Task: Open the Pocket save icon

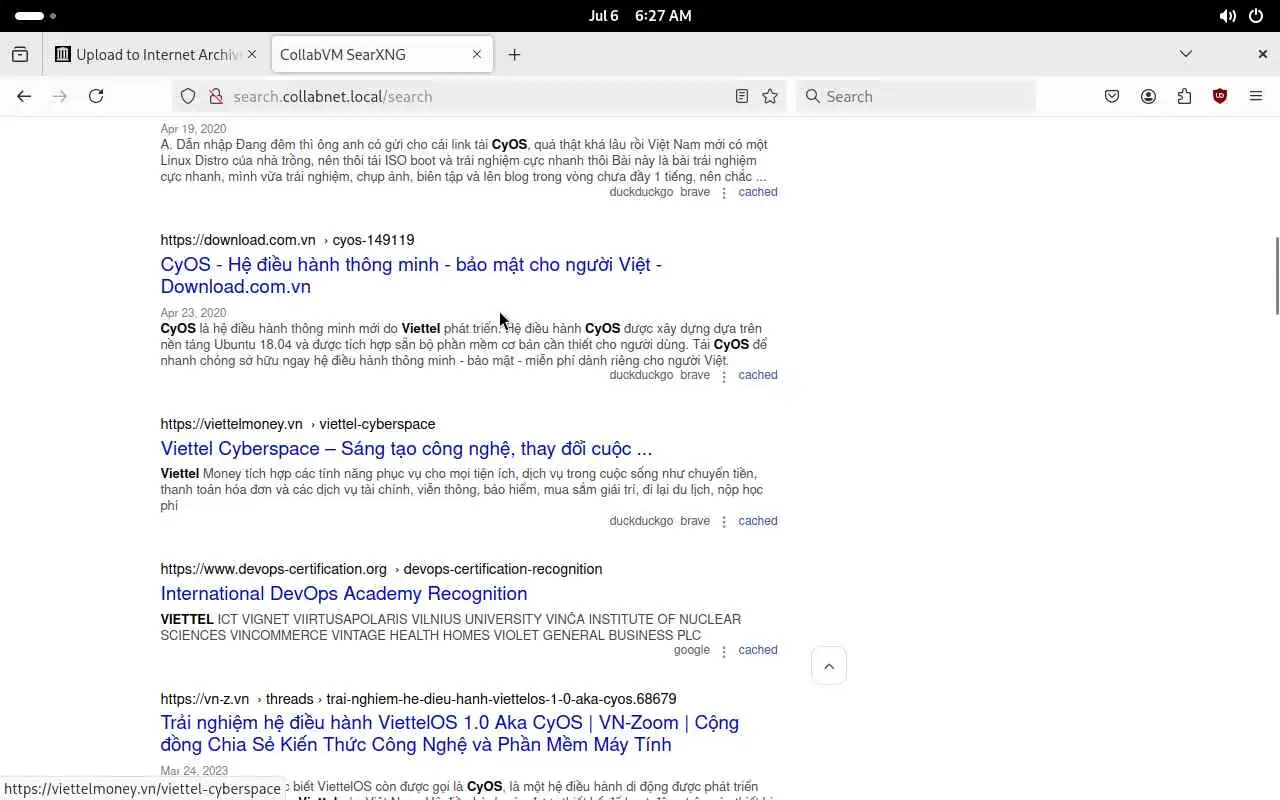Action: tap(1112, 96)
